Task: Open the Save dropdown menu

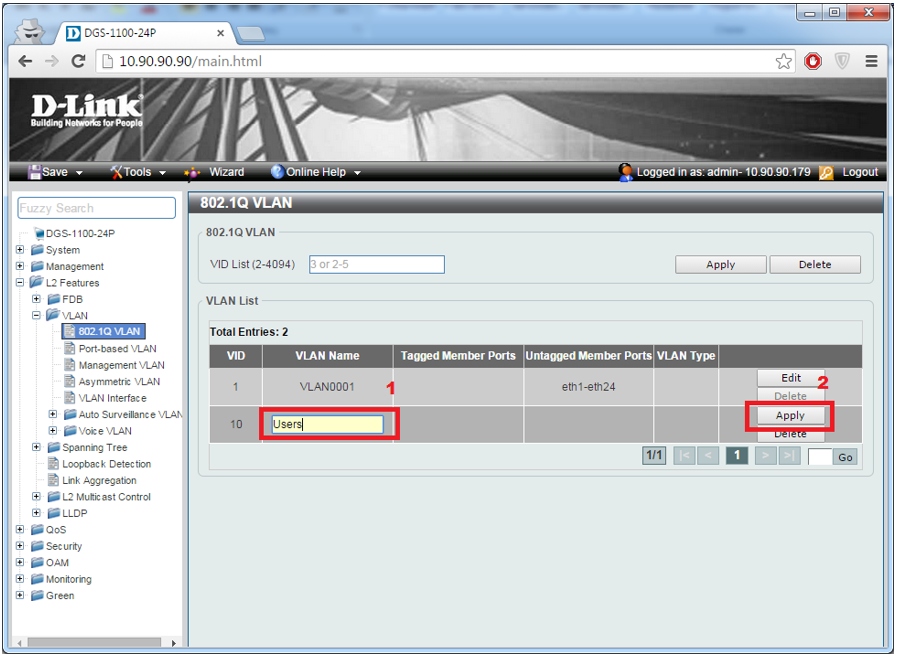Action: pos(55,172)
